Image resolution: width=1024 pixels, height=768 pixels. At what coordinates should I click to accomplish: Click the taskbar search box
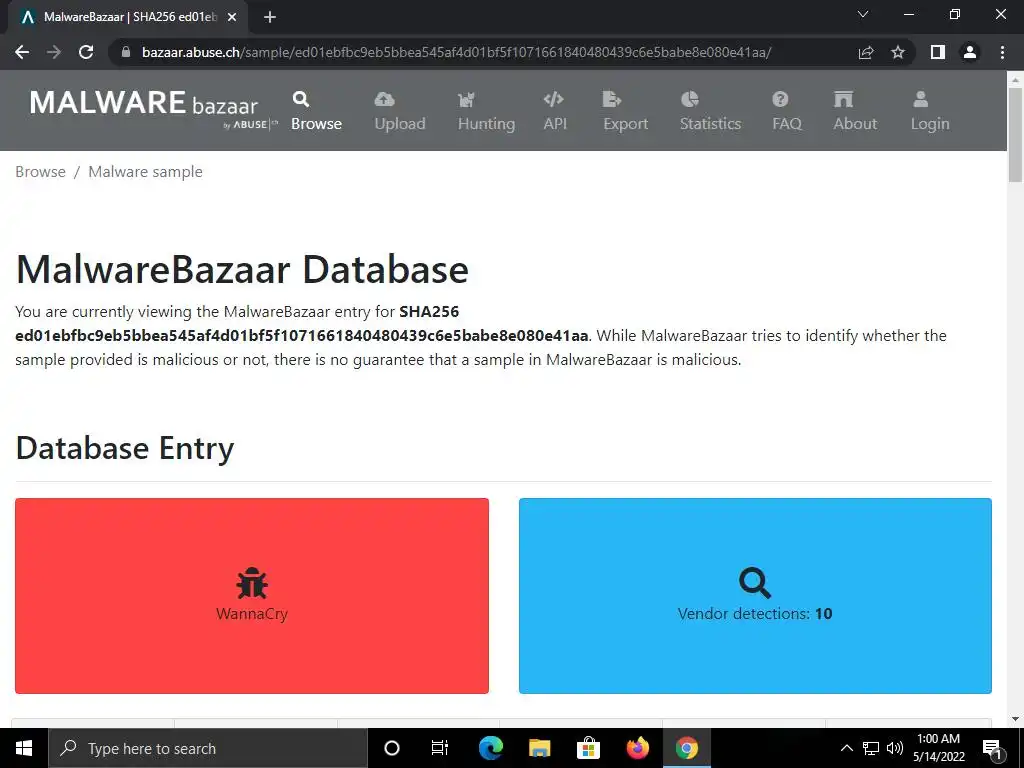pos(208,748)
